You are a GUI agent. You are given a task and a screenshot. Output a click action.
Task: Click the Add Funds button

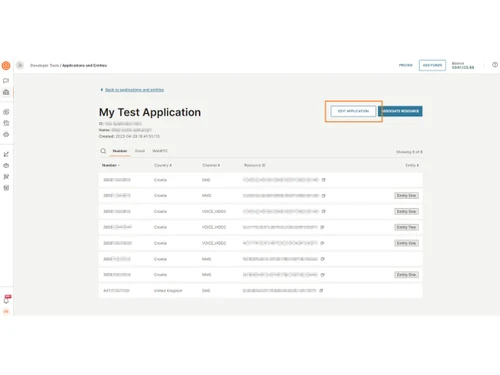point(432,65)
